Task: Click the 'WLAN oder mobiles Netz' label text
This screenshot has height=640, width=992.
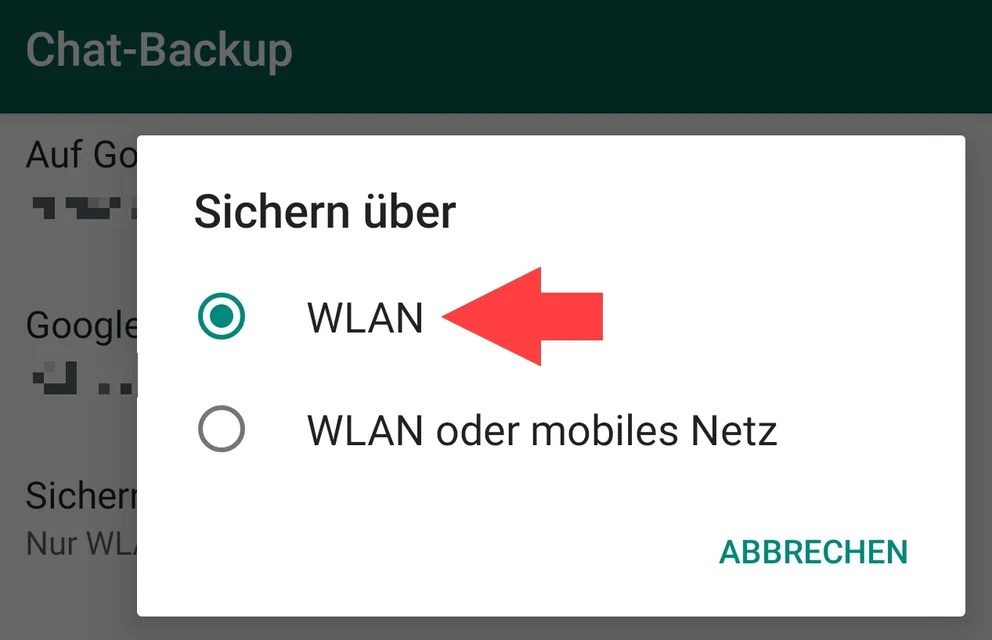Action: point(542,431)
